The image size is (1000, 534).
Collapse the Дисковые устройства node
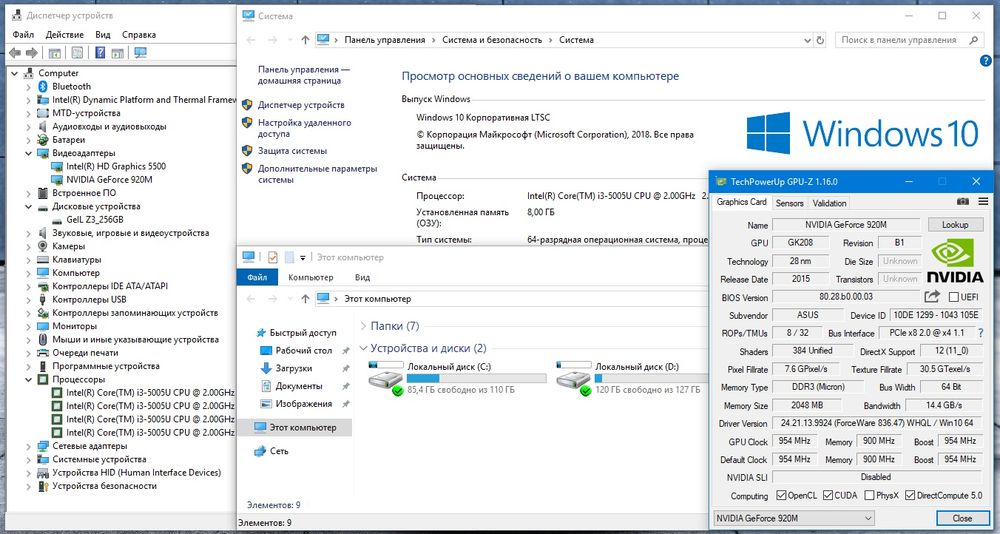(28, 207)
